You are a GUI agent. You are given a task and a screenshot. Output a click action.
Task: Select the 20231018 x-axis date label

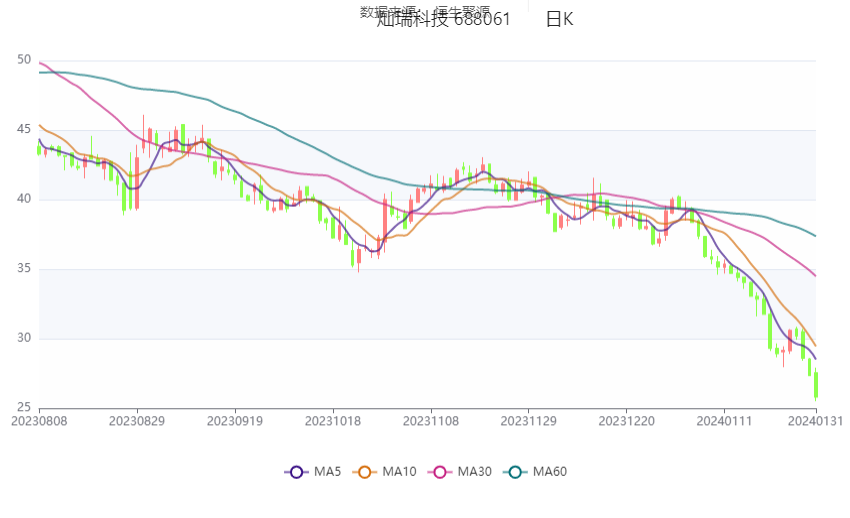[333, 422]
